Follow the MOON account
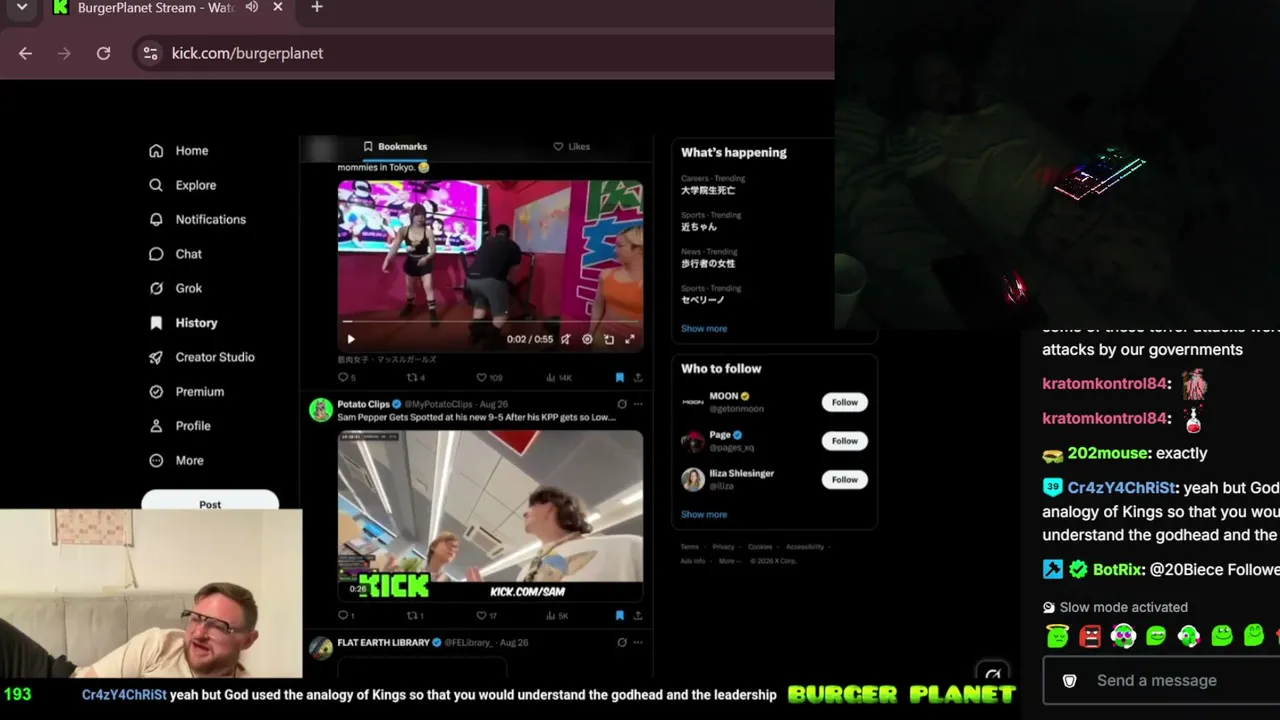The width and height of the screenshot is (1280, 720). click(845, 402)
